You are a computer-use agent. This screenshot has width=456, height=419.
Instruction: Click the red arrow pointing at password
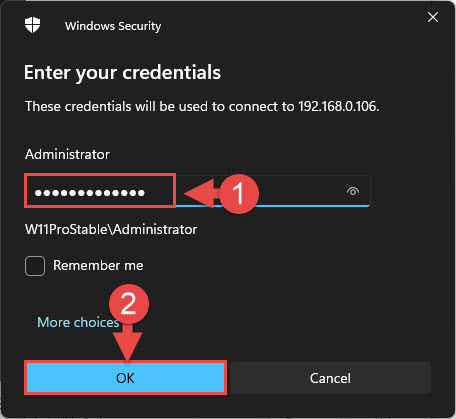coord(202,194)
